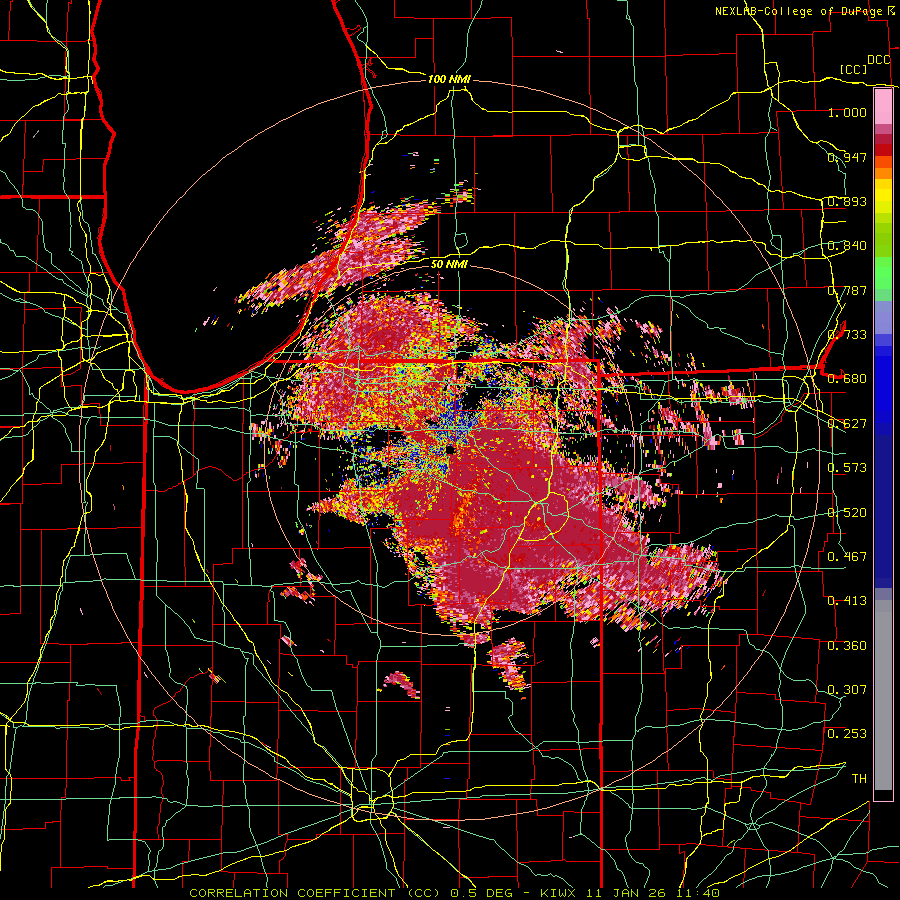The image size is (900, 900).
Task: Select the 0.573 value on the color scale
Action: [847, 468]
